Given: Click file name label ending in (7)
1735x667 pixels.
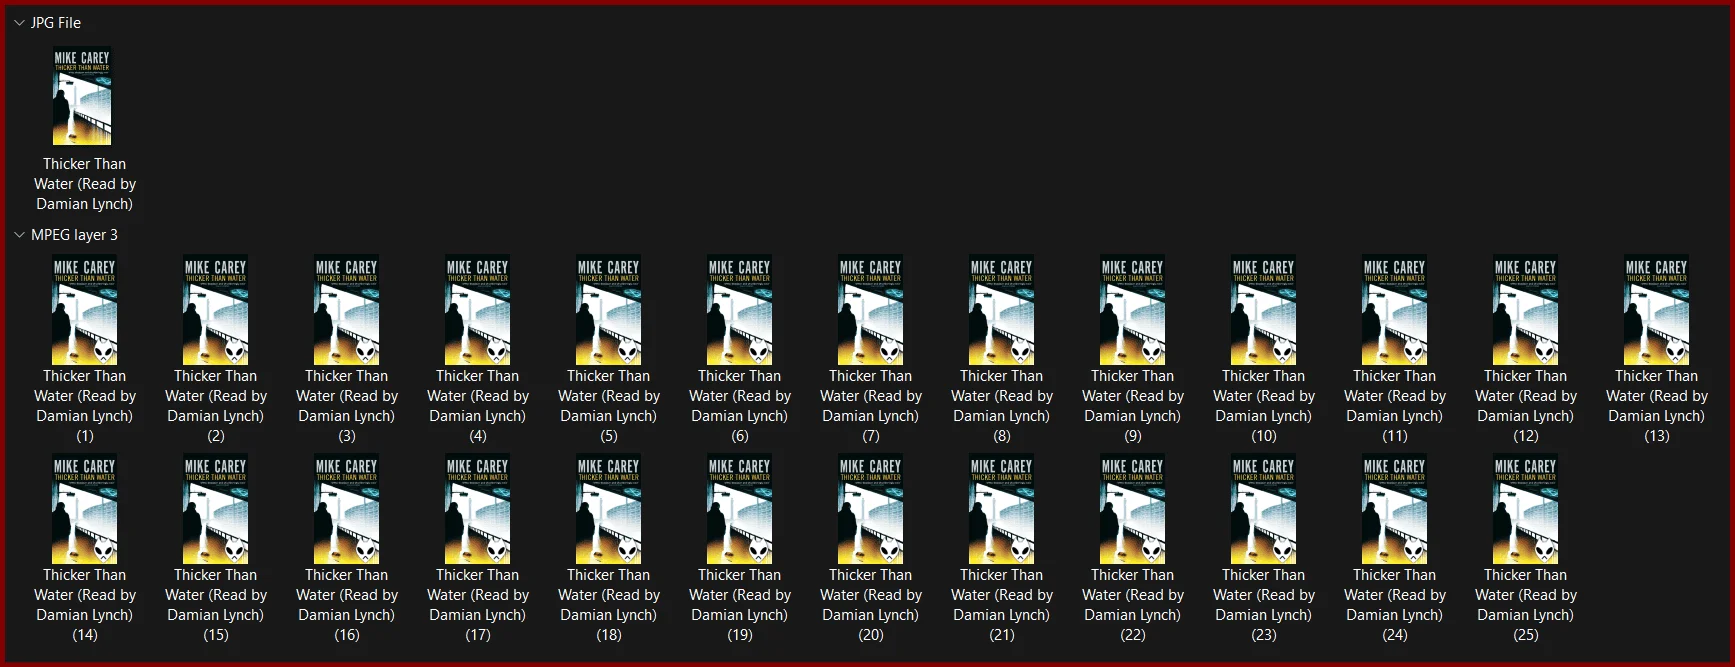Looking at the screenshot, I should pos(871,406).
